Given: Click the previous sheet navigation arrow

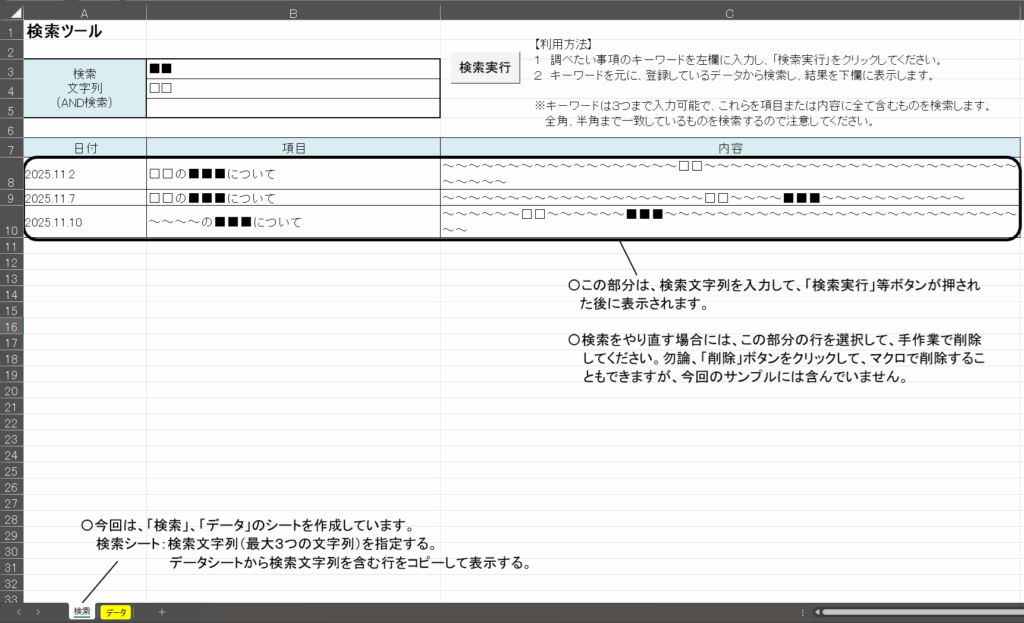Looking at the screenshot, I should [17, 611].
